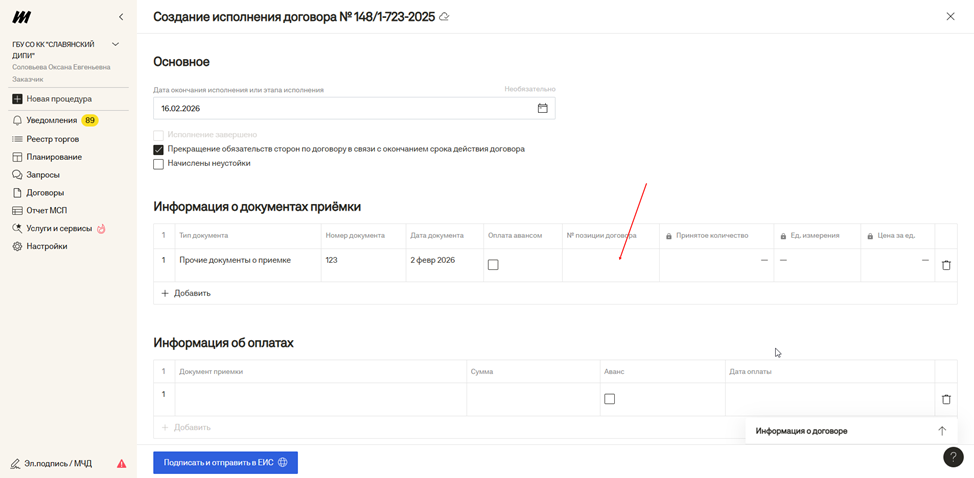Uncheck Прекращение обязательств сторон checkbox

158,150
